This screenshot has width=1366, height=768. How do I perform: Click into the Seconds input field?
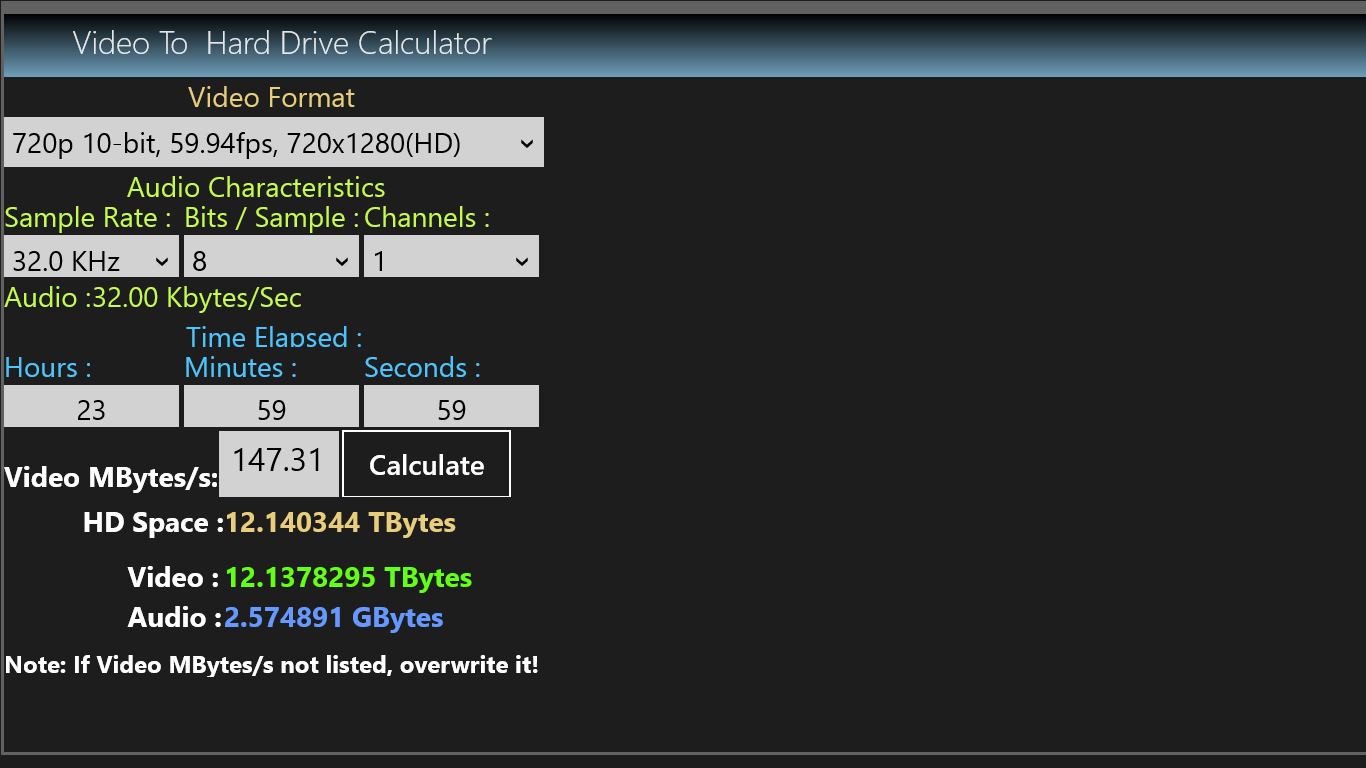tap(451, 408)
